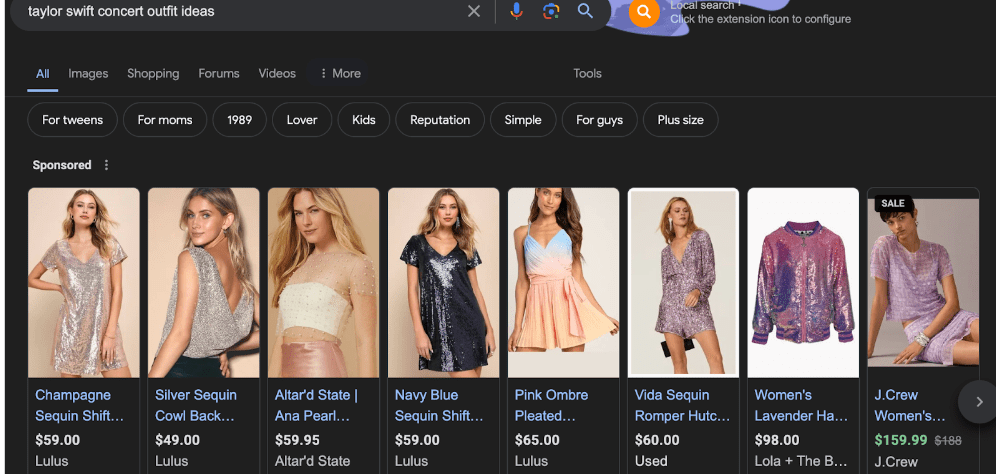Switch to the All results tab
Screen dimensions: 996x474
(x=43, y=74)
